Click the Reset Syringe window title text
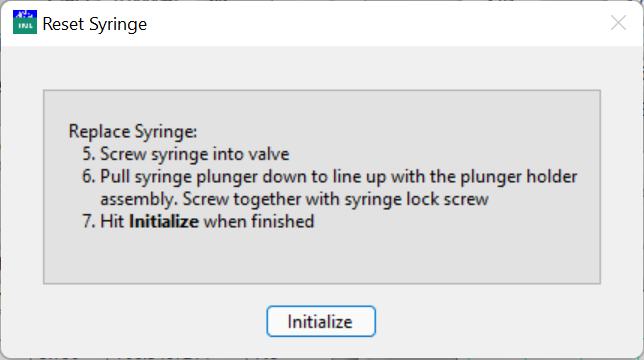Screen dimensions: 644x360 (94, 24)
